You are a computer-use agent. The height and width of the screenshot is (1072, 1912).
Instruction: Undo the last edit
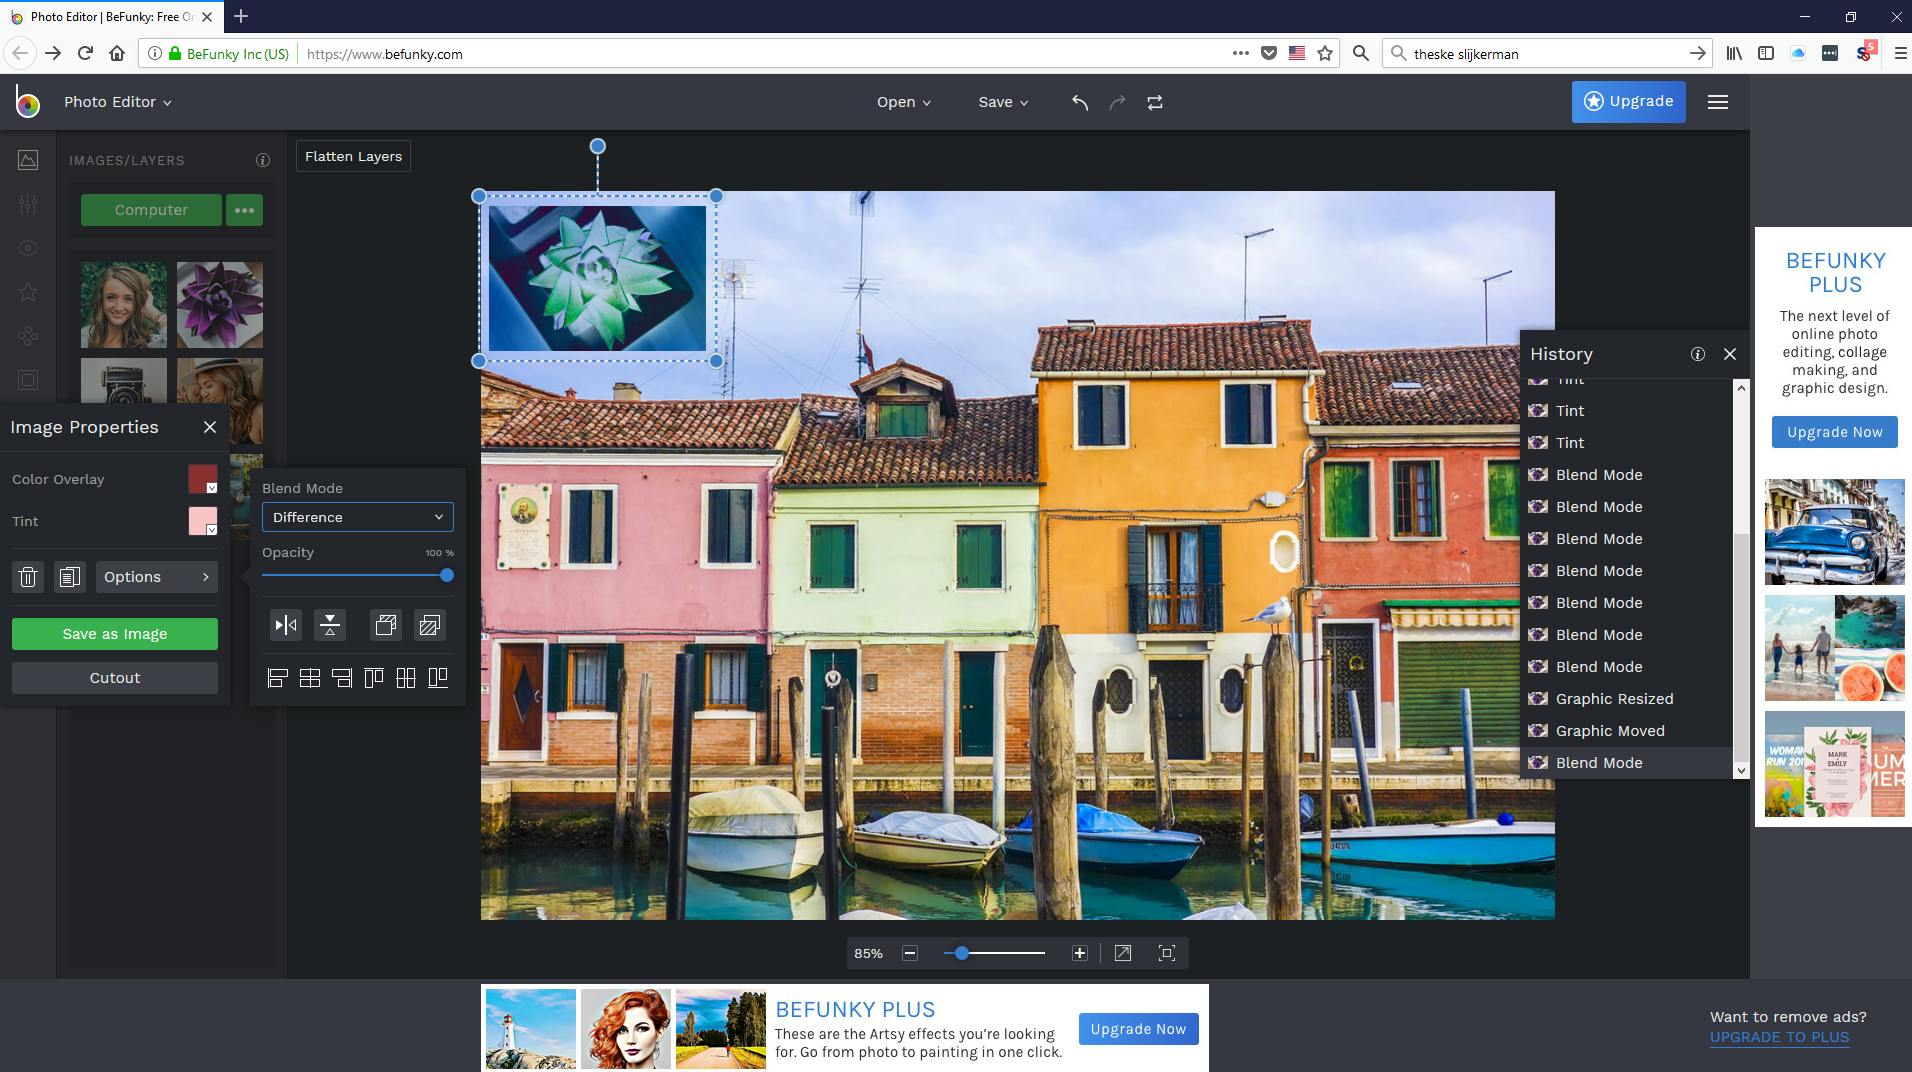(x=1080, y=102)
